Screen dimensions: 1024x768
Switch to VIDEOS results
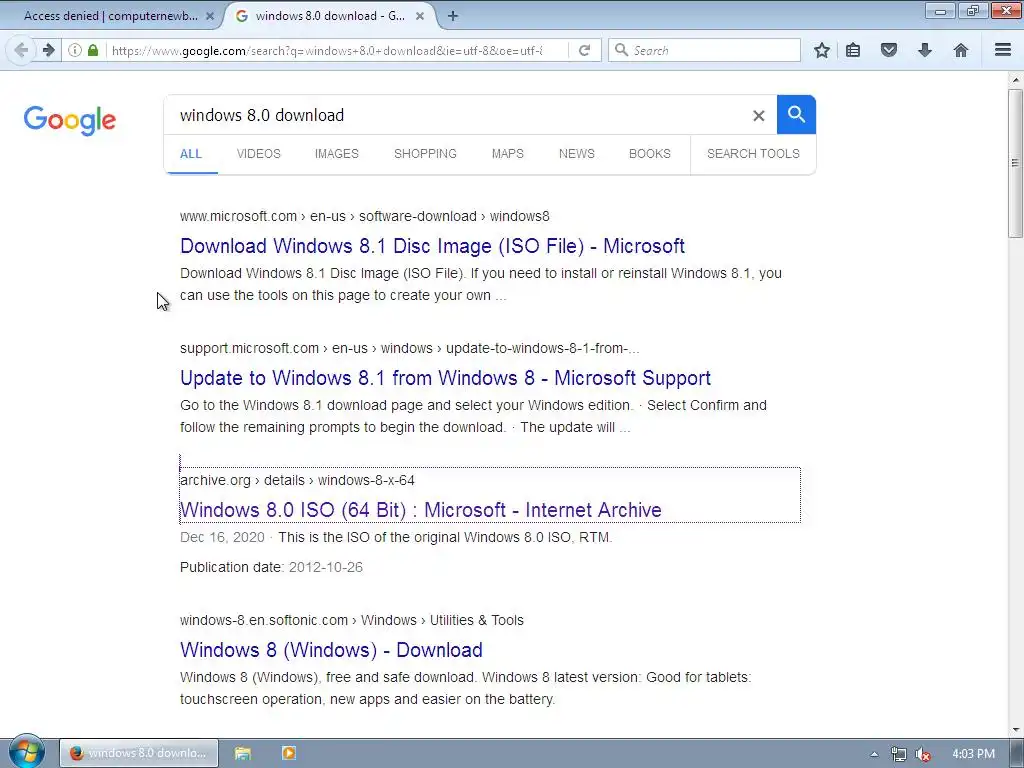tap(259, 154)
